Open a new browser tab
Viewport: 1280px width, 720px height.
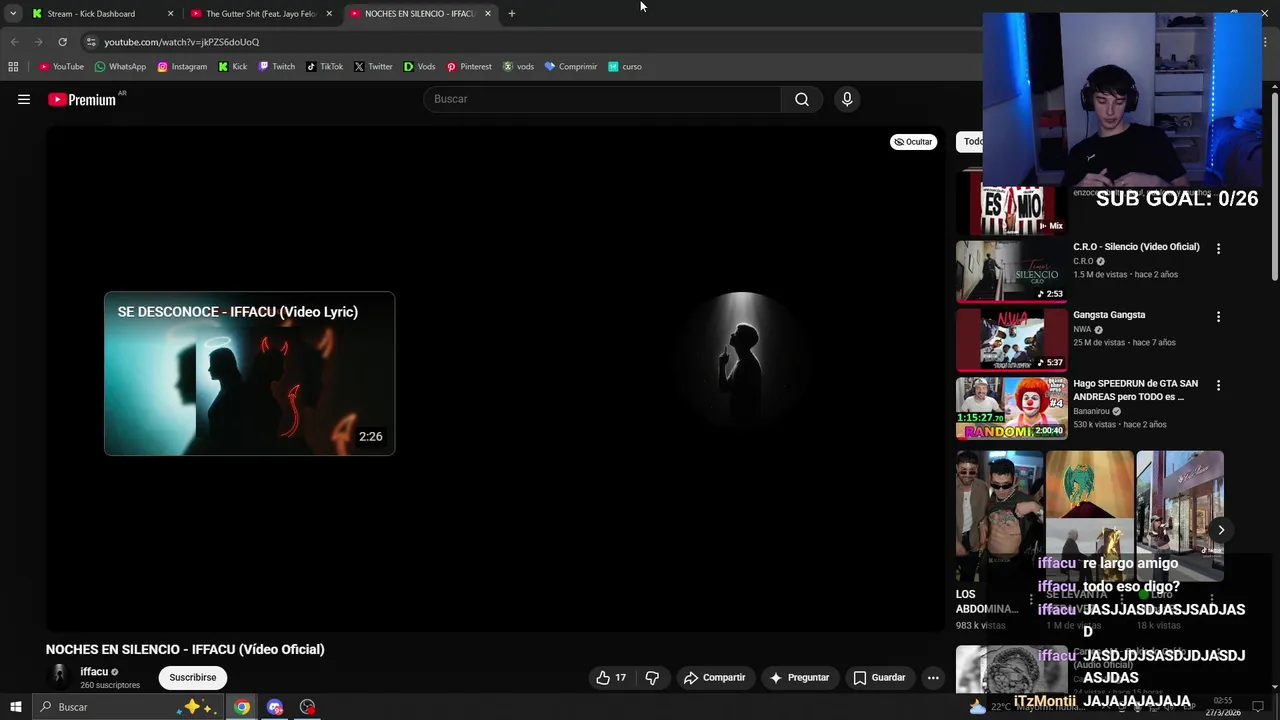pyautogui.click(x=512, y=14)
